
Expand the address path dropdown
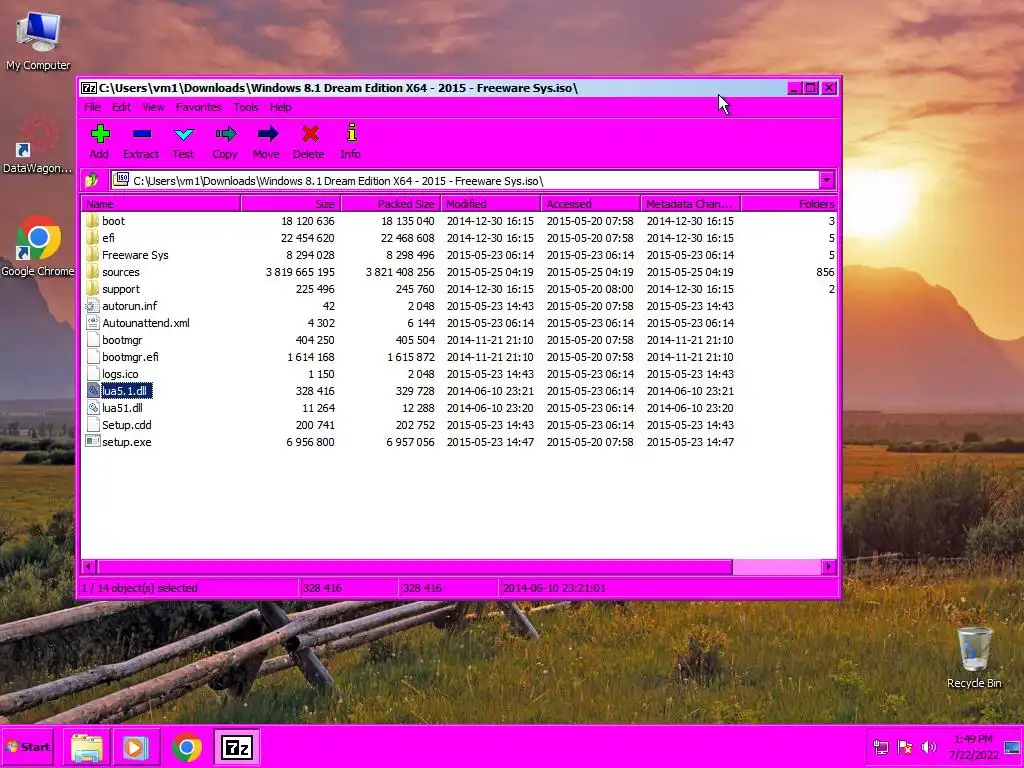827,180
